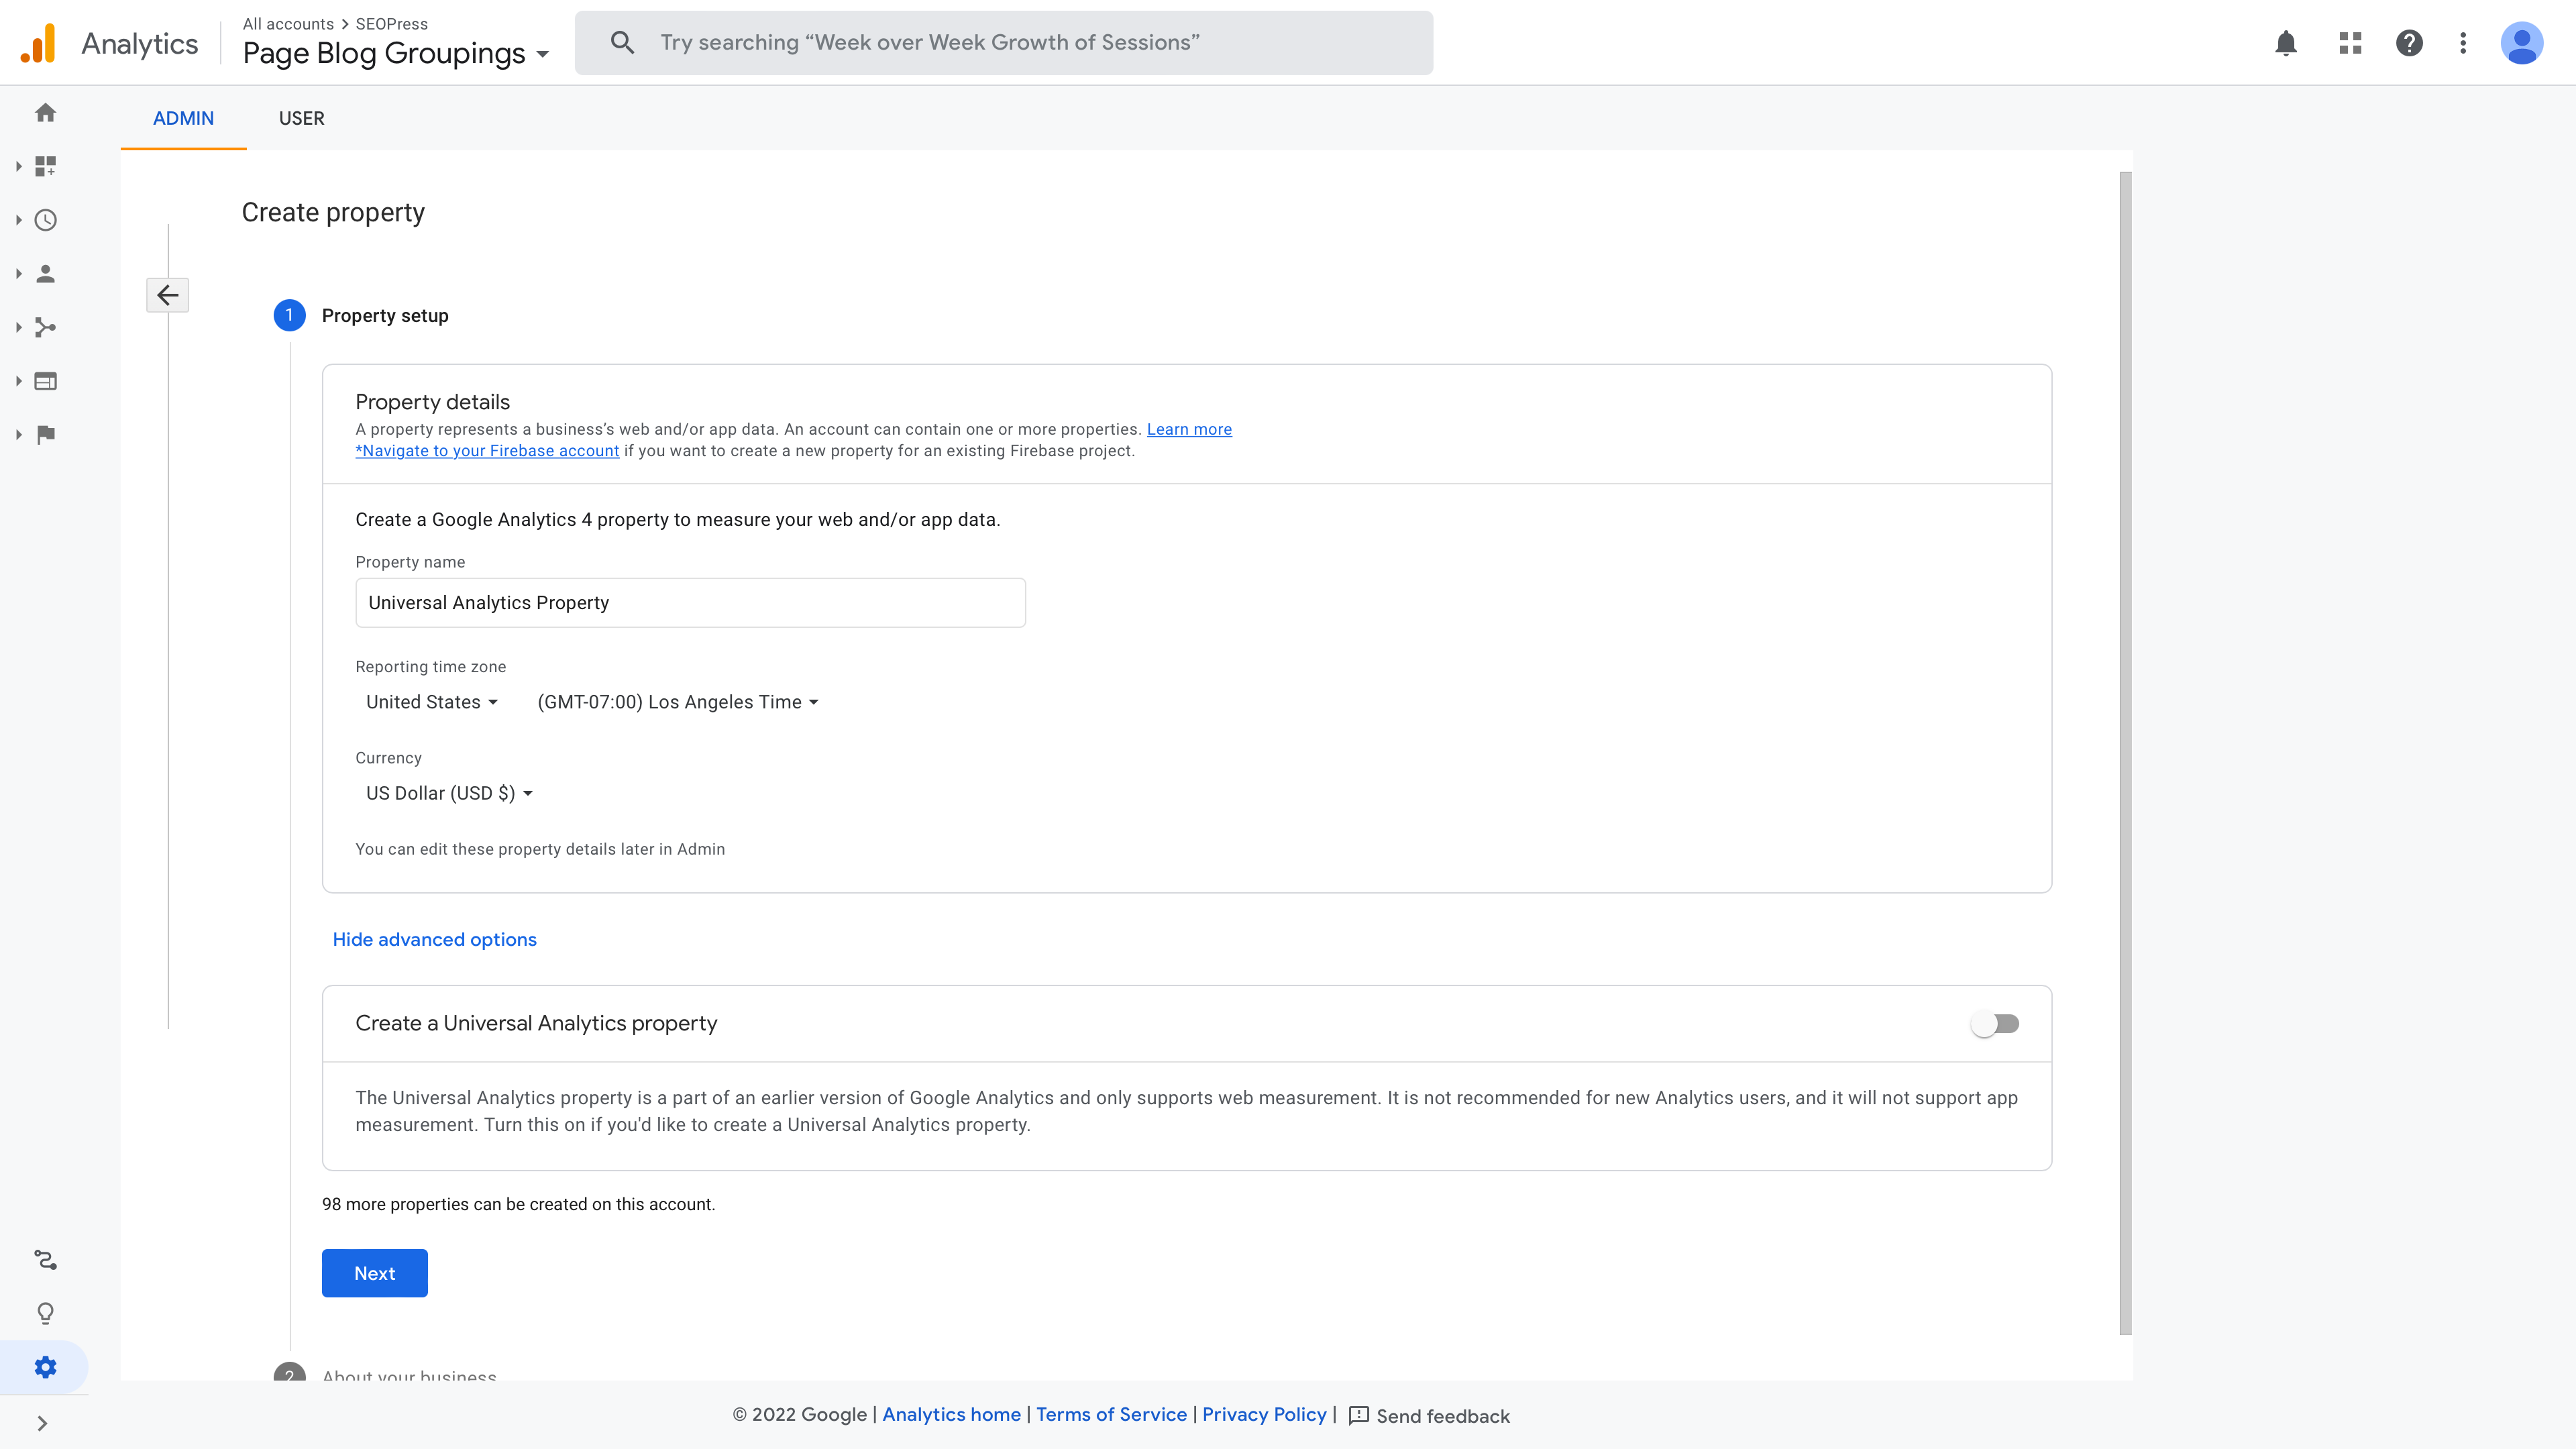This screenshot has width=2576, height=1449.
Task: Open the Acquisition branching icon
Action: [45, 327]
